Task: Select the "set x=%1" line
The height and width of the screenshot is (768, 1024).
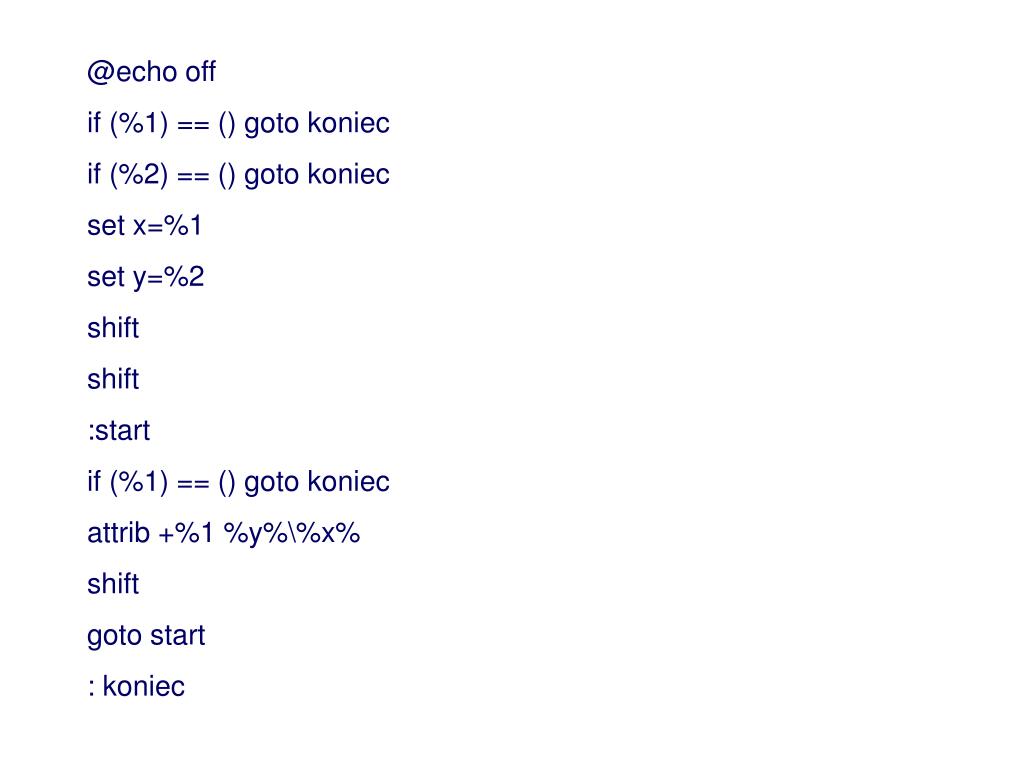Action: coord(144,226)
